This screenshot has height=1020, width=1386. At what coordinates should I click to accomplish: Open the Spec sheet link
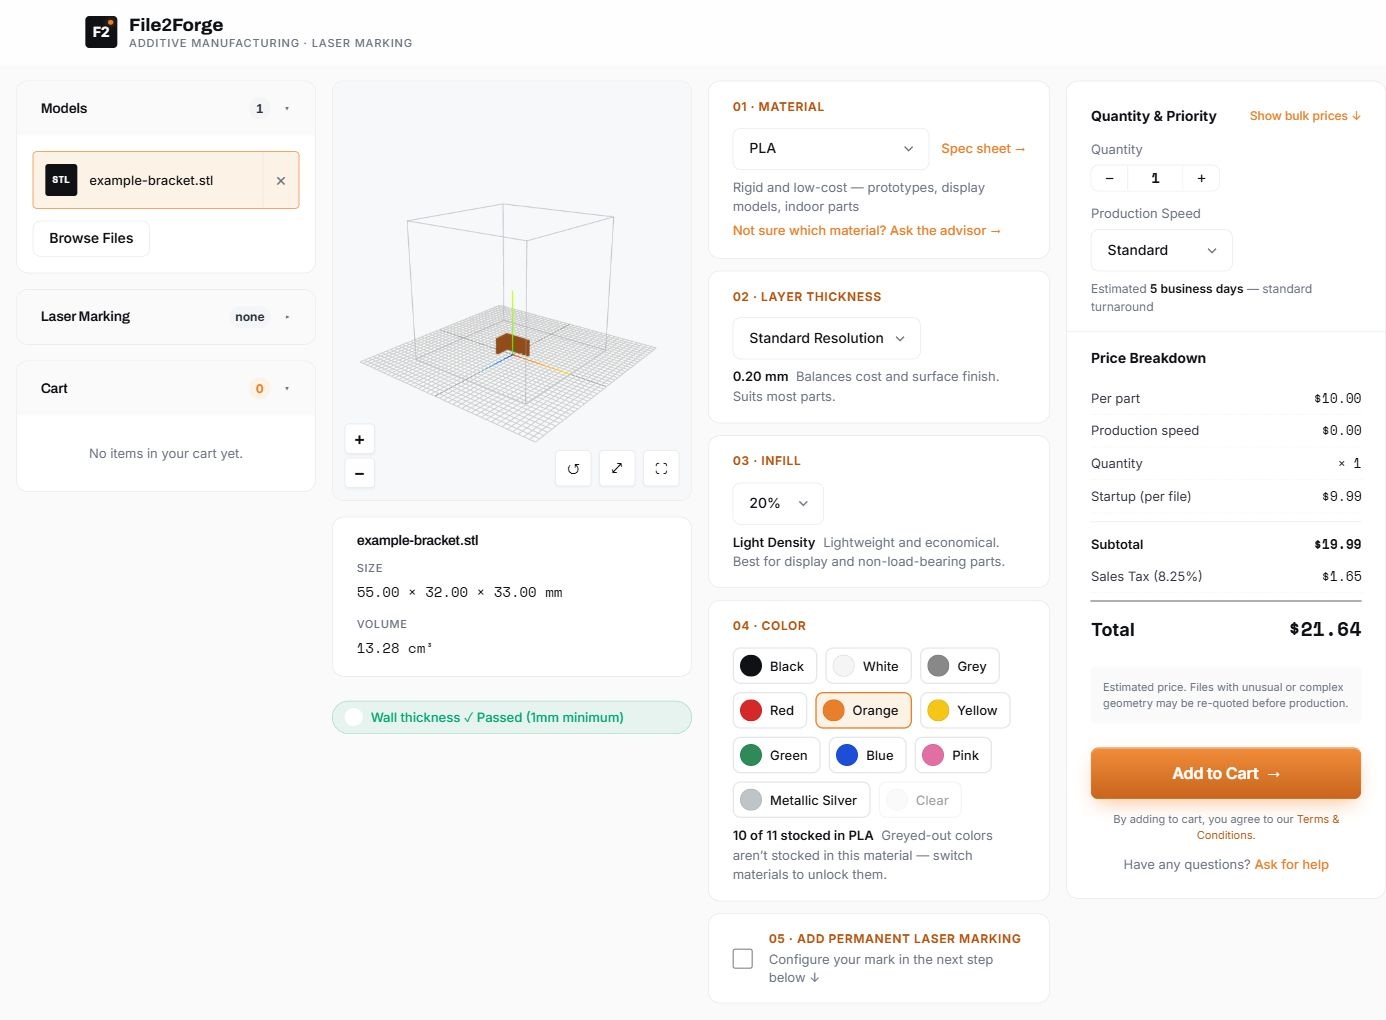(983, 149)
